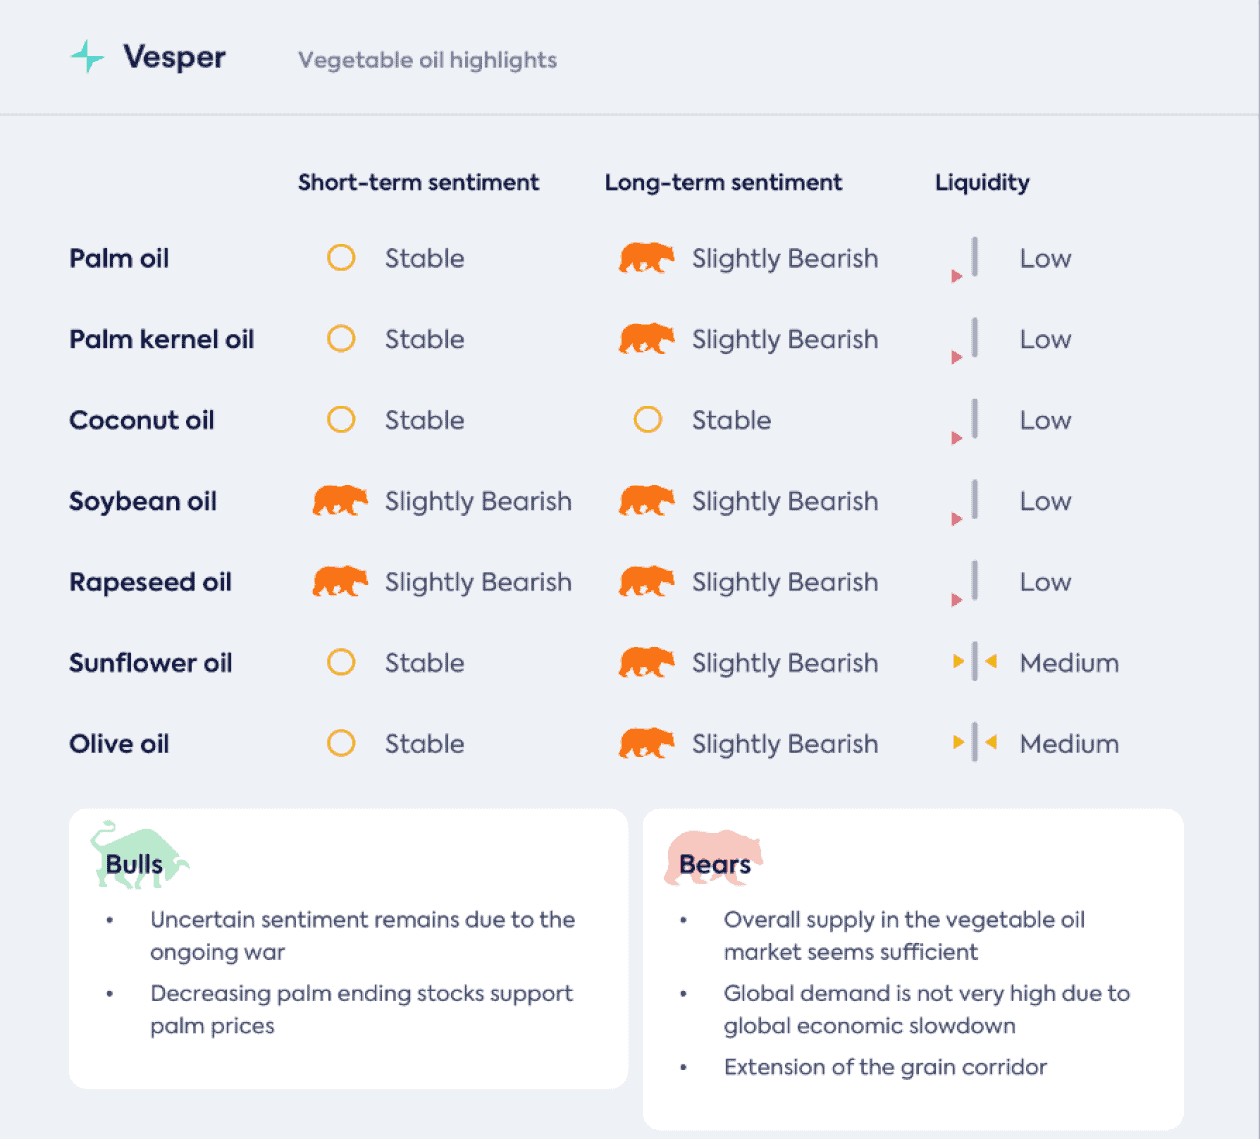Click Olive oil short-term stable circle
This screenshot has height=1139, width=1260.
[x=341, y=743]
